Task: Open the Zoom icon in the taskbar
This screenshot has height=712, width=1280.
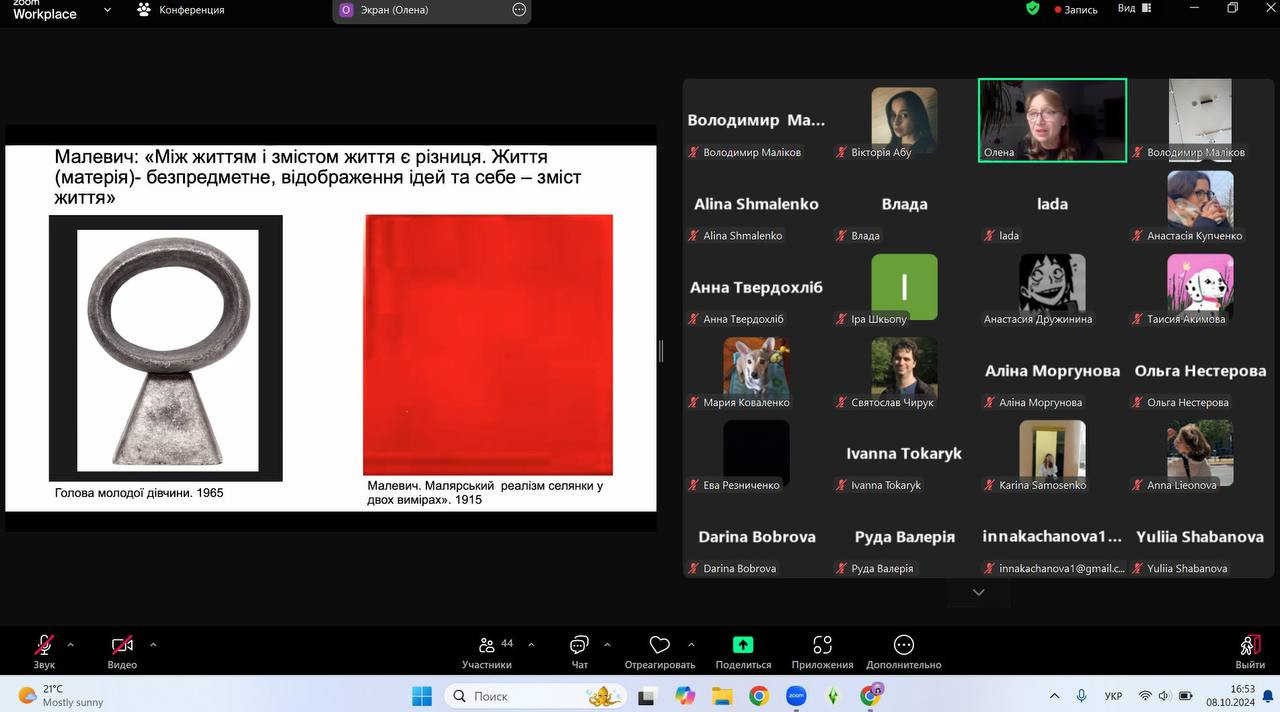Action: [796, 695]
